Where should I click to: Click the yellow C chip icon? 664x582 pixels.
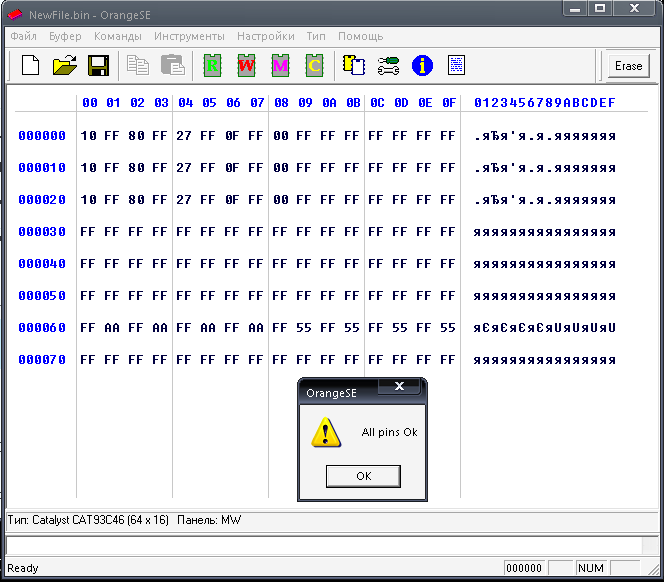[x=314, y=66]
